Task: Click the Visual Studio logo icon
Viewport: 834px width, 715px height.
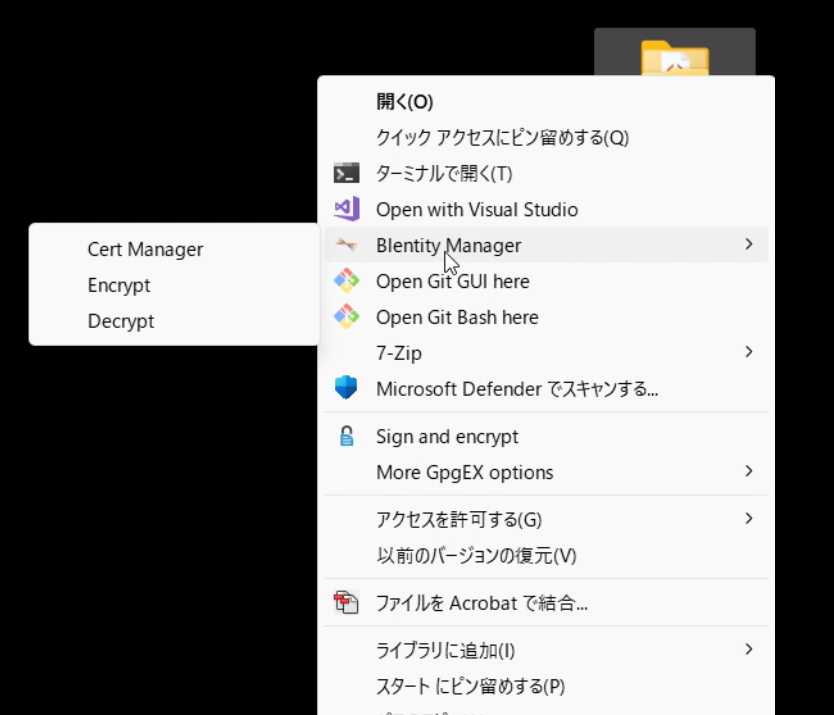Action: (346, 209)
